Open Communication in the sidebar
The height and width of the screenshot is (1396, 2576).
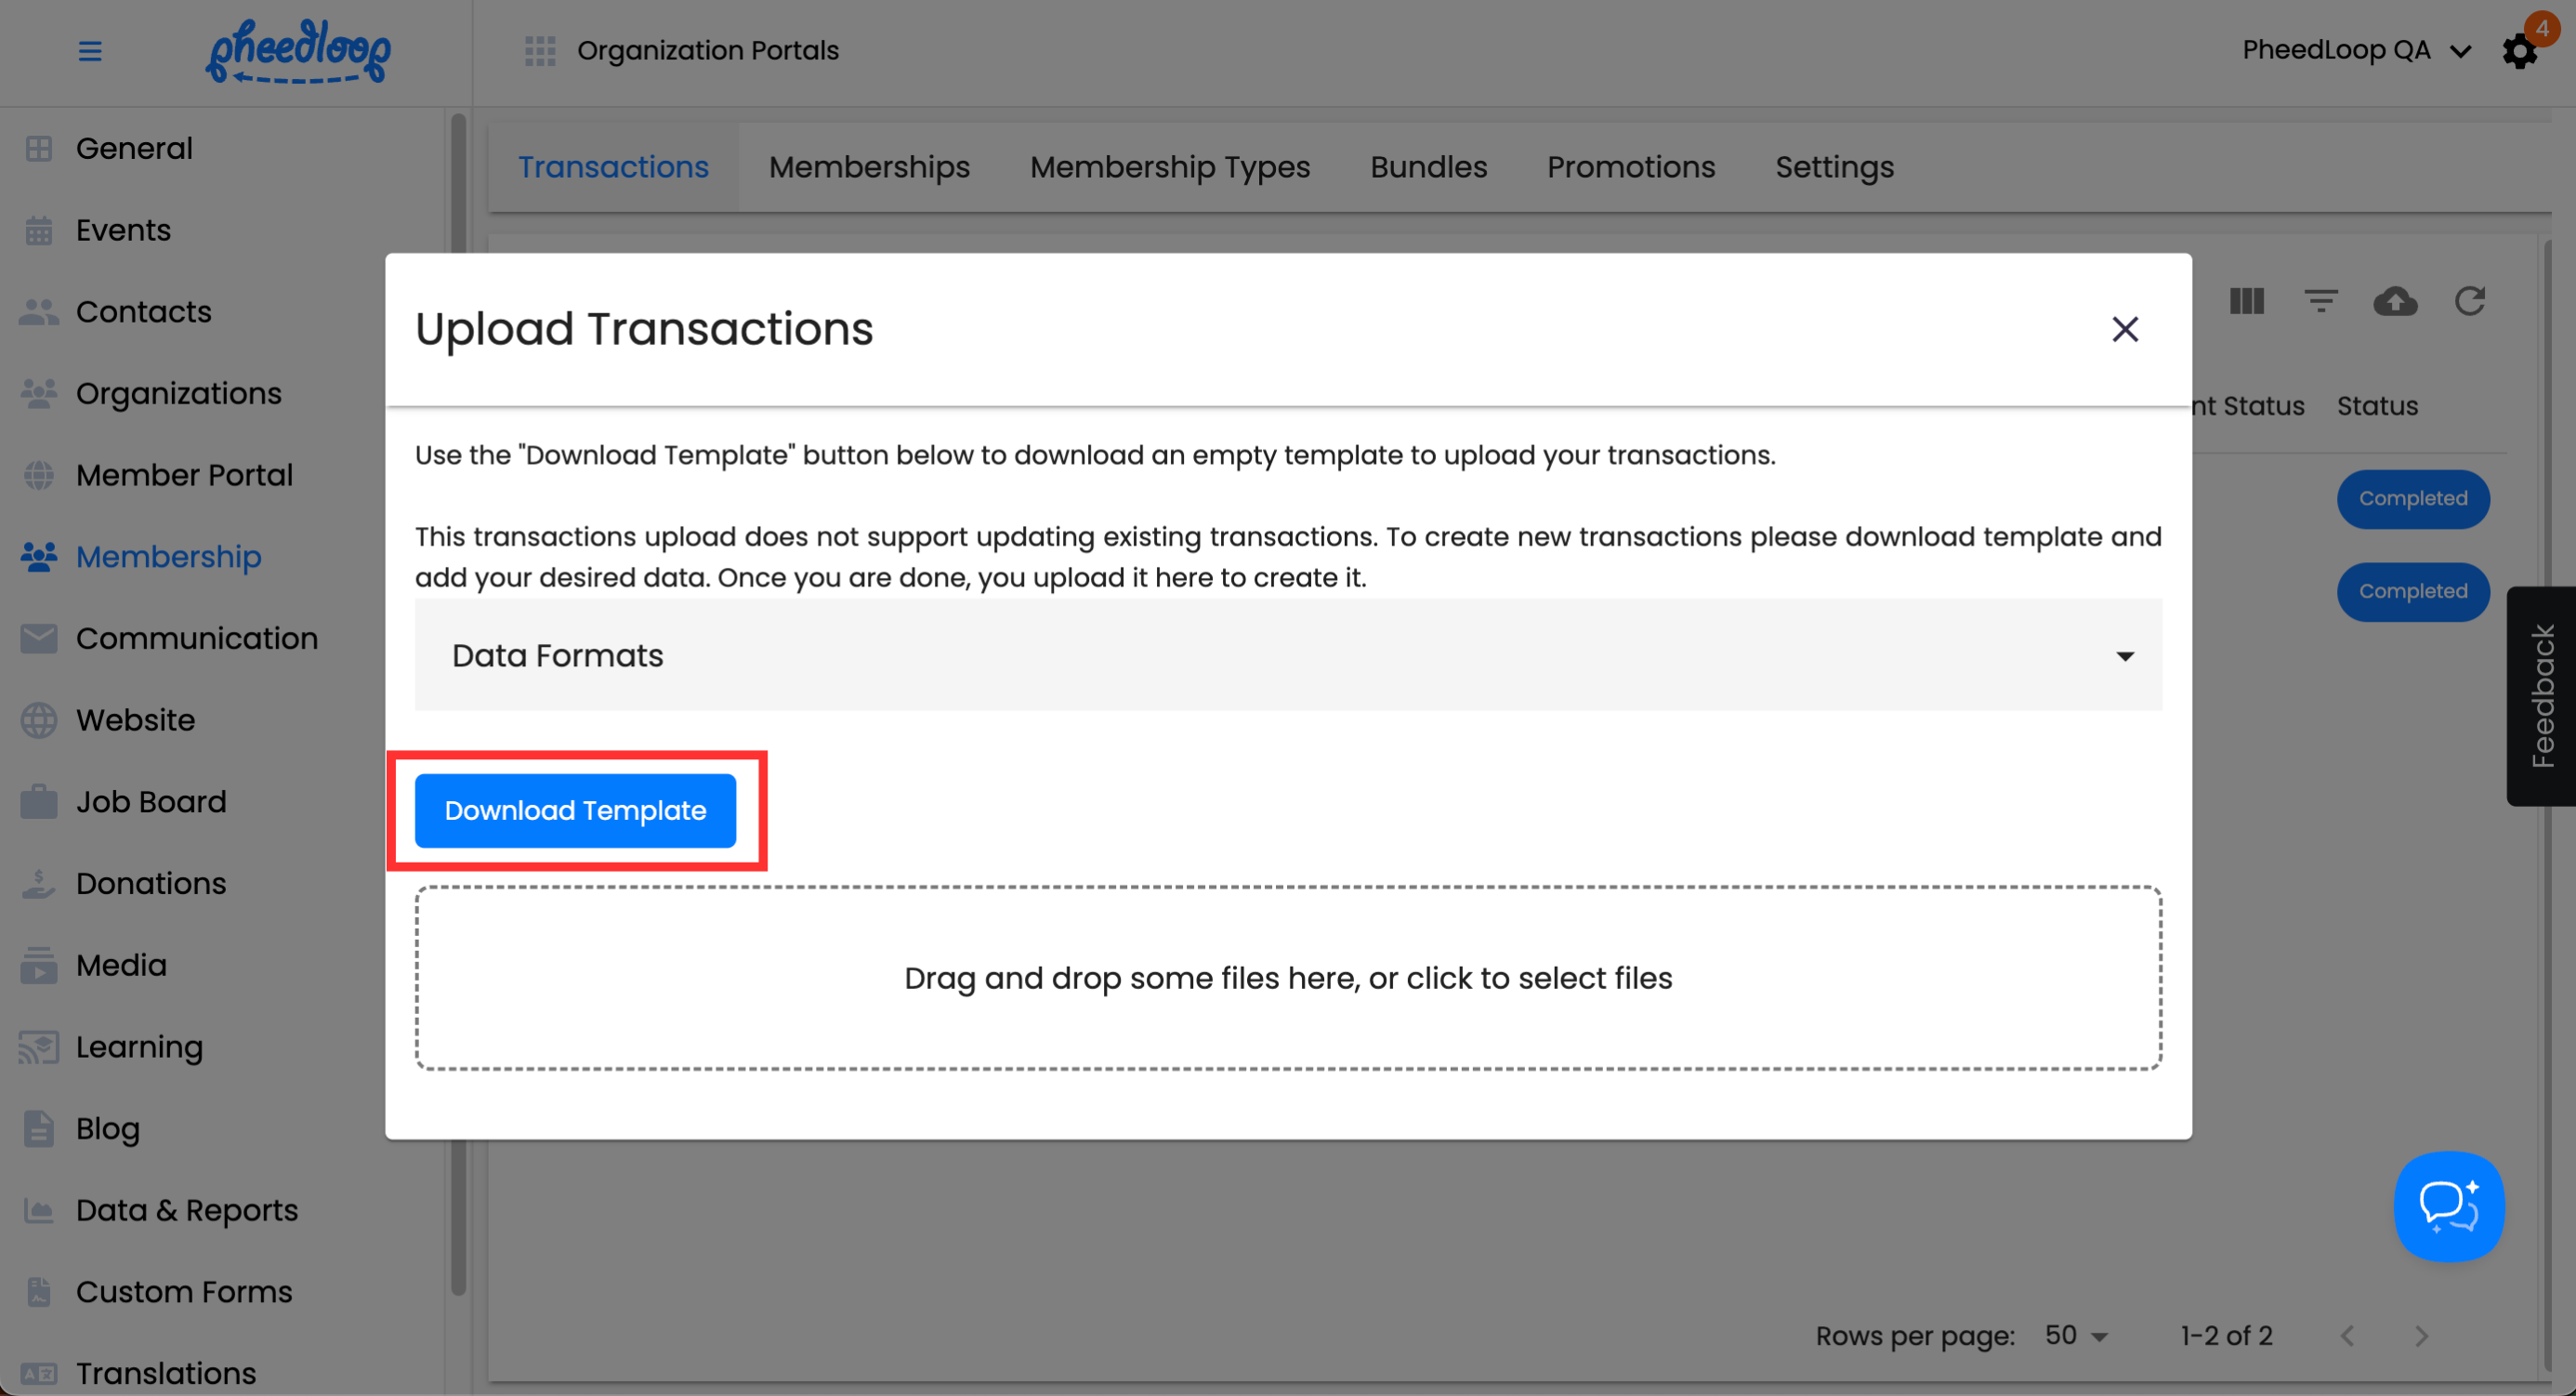(x=196, y=638)
